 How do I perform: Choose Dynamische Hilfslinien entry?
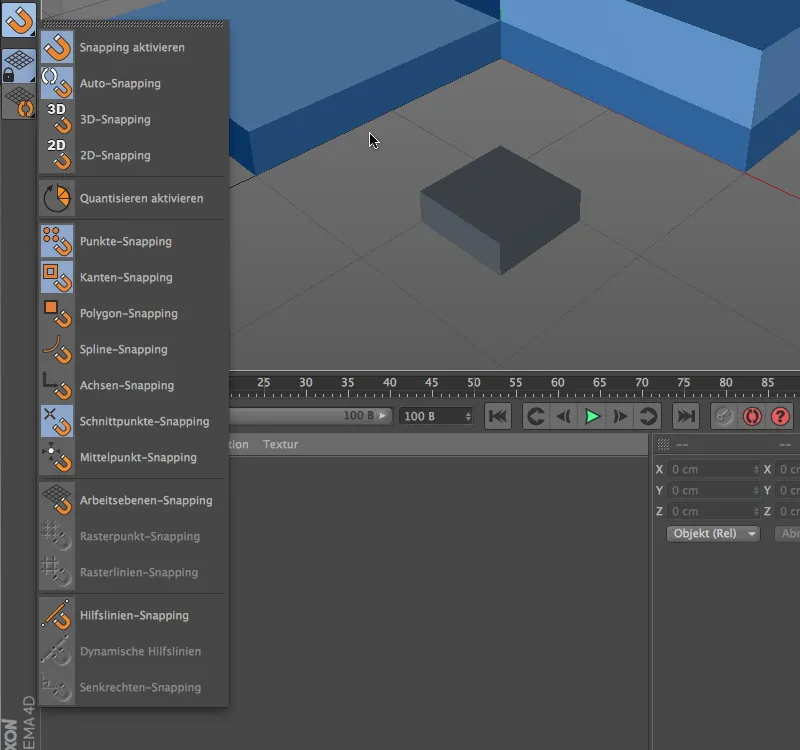134,651
